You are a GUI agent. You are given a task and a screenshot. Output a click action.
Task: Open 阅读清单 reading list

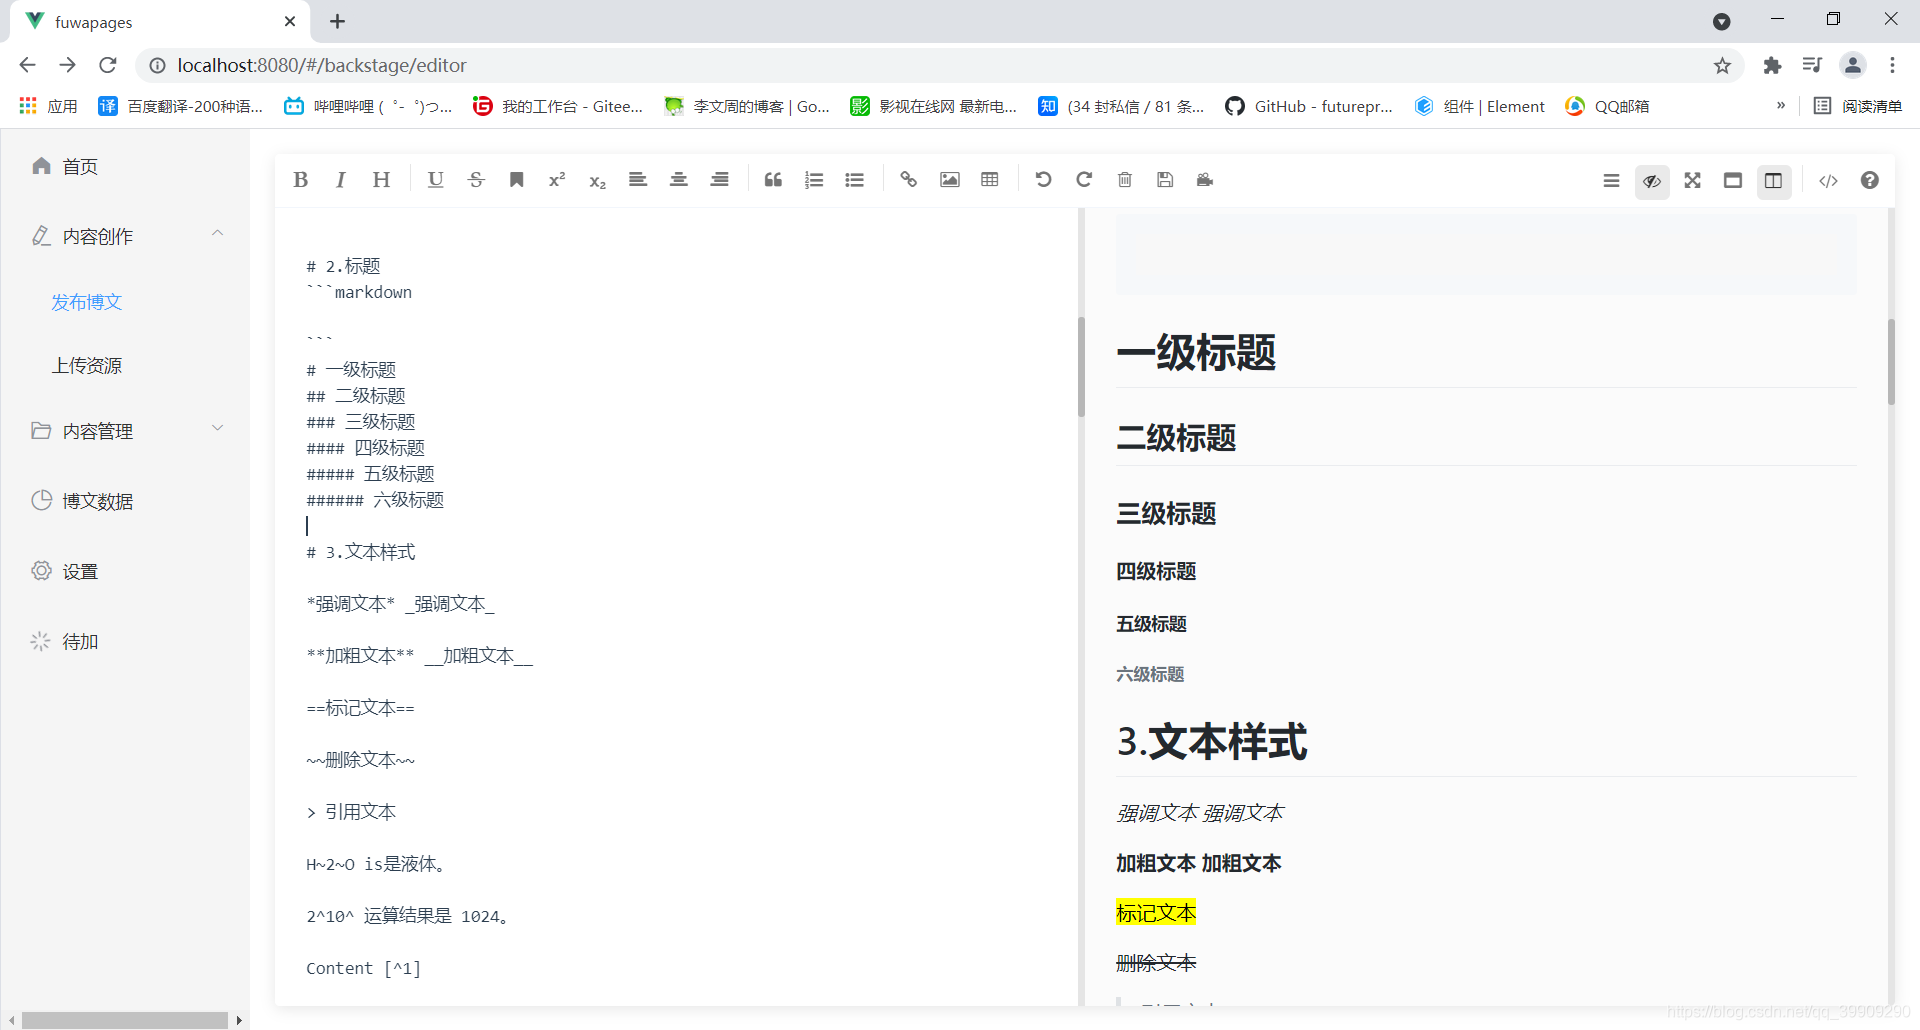pos(1858,106)
